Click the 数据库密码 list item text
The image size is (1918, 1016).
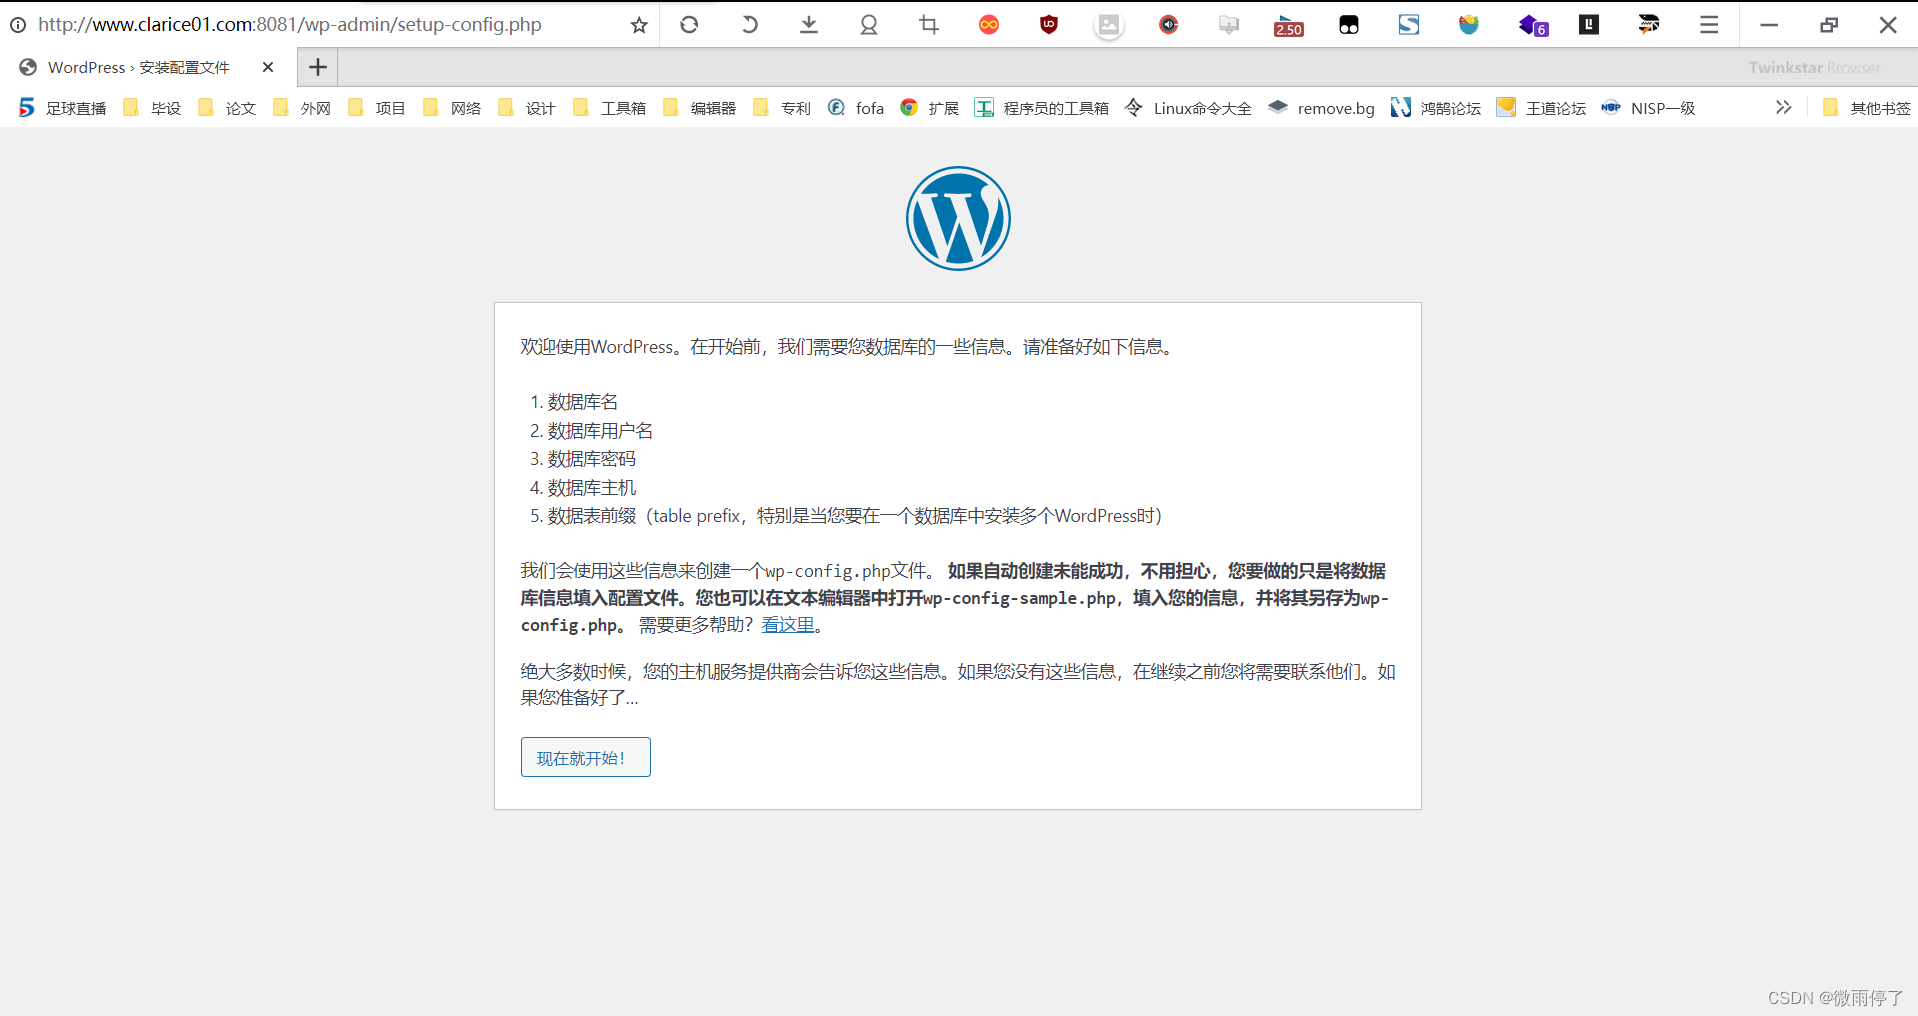(591, 459)
